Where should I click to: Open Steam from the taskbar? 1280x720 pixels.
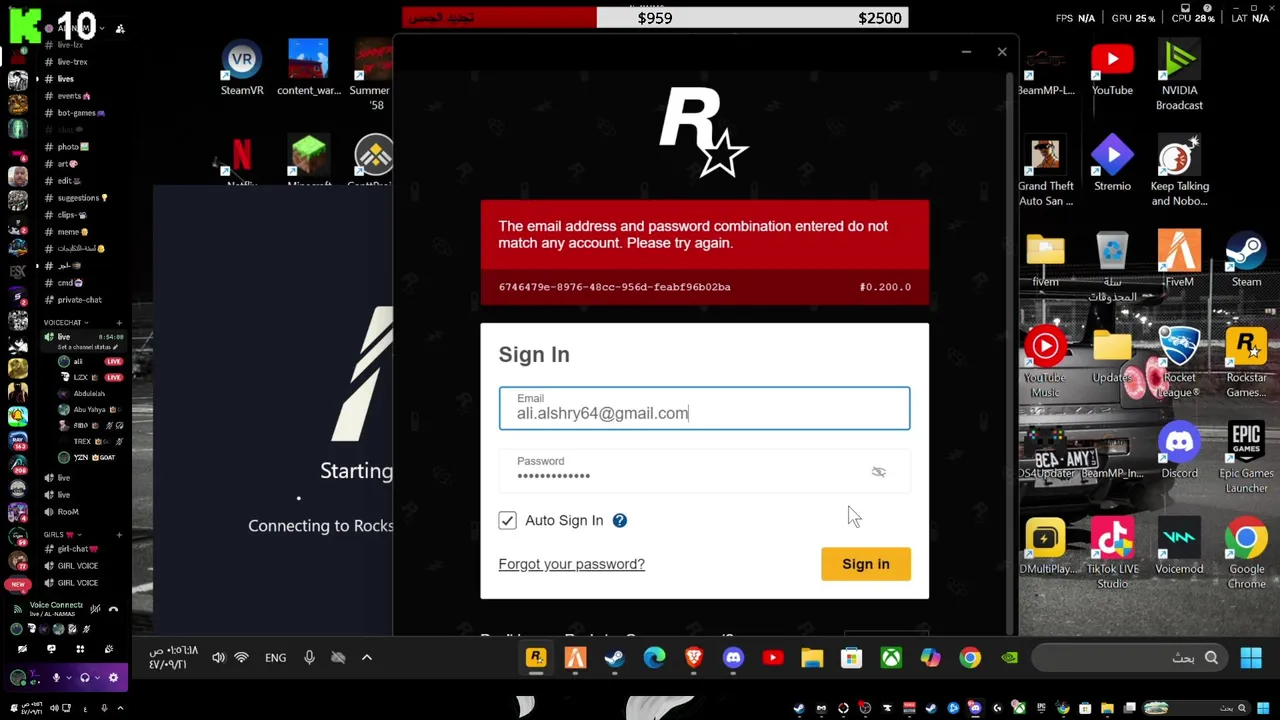point(615,658)
